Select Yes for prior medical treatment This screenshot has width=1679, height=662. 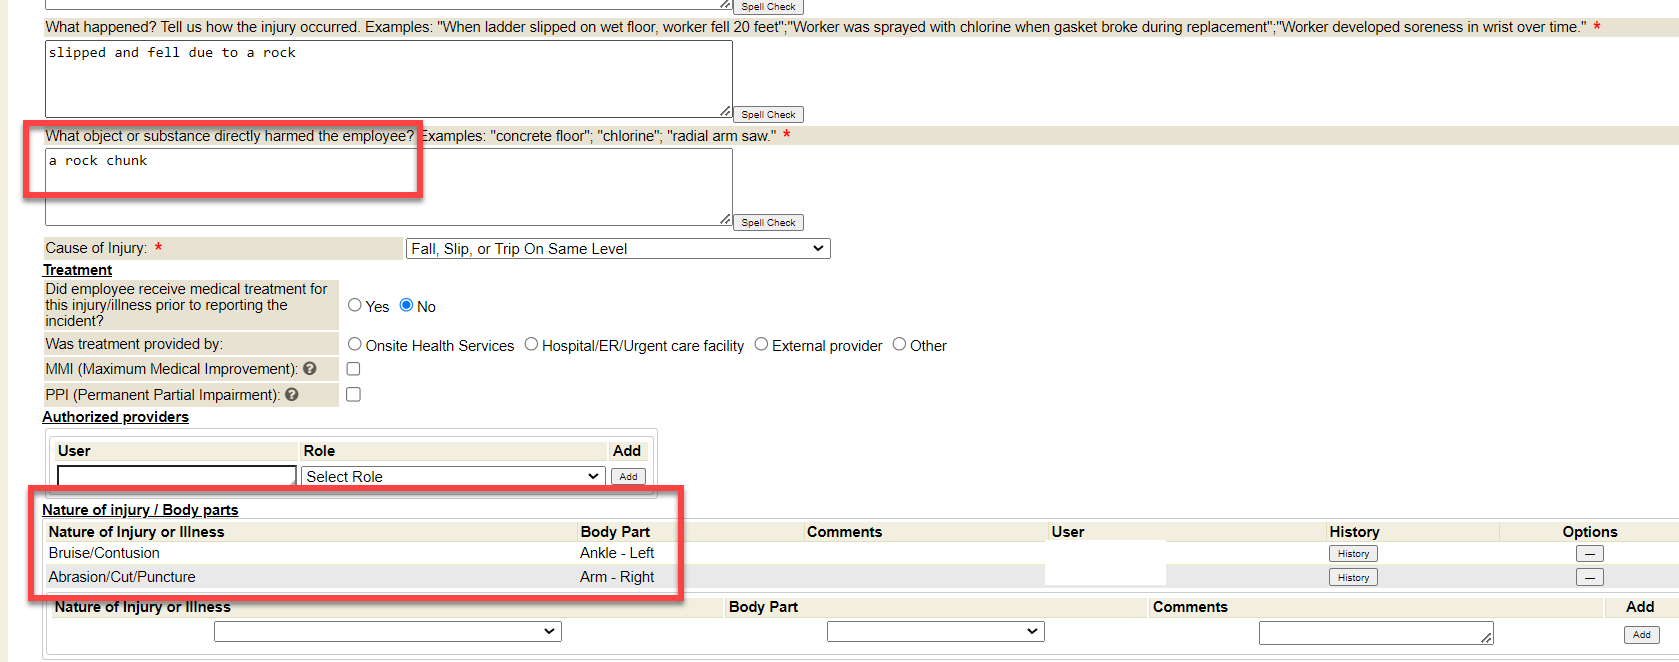click(x=355, y=305)
